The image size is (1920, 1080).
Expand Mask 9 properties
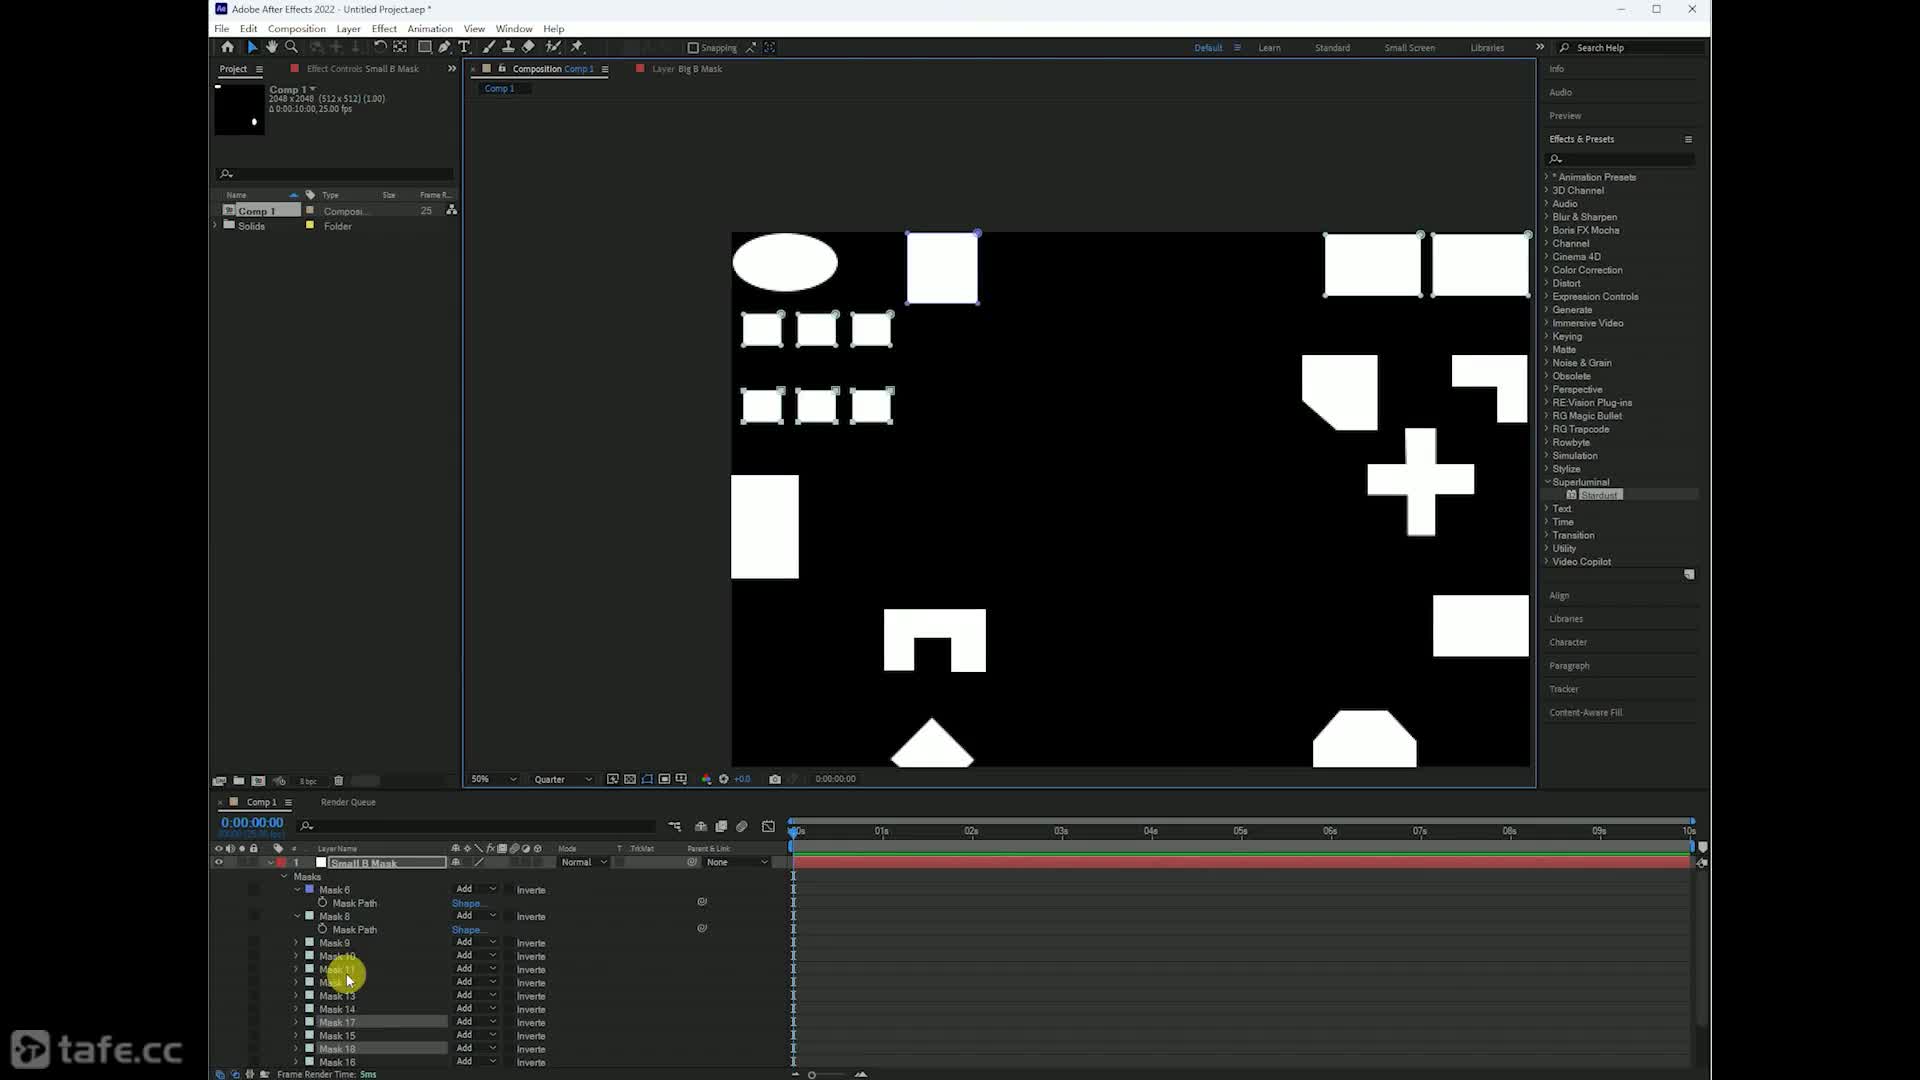pos(296,943)
